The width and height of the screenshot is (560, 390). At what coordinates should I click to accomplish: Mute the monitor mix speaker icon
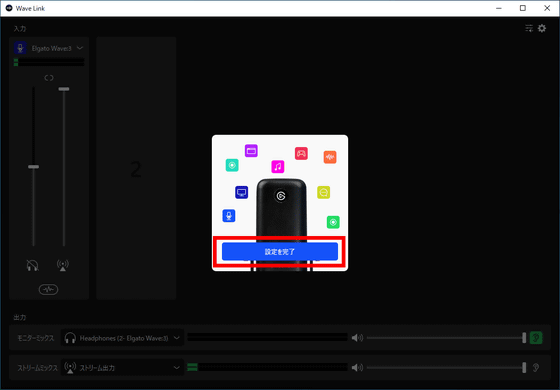[357, 338]
